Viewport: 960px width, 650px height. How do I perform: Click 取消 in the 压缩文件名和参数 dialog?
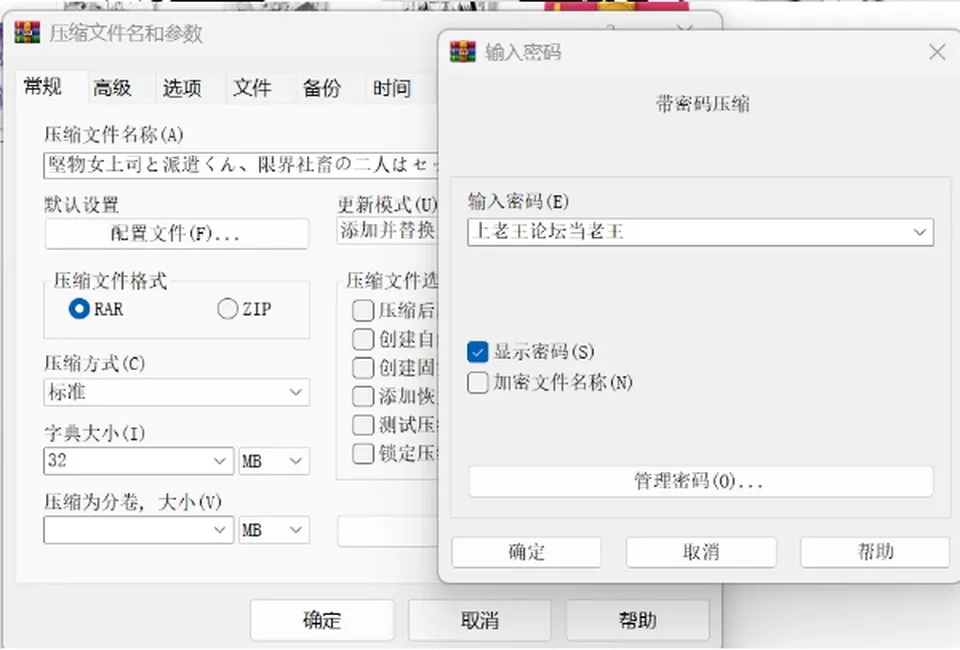479,620
